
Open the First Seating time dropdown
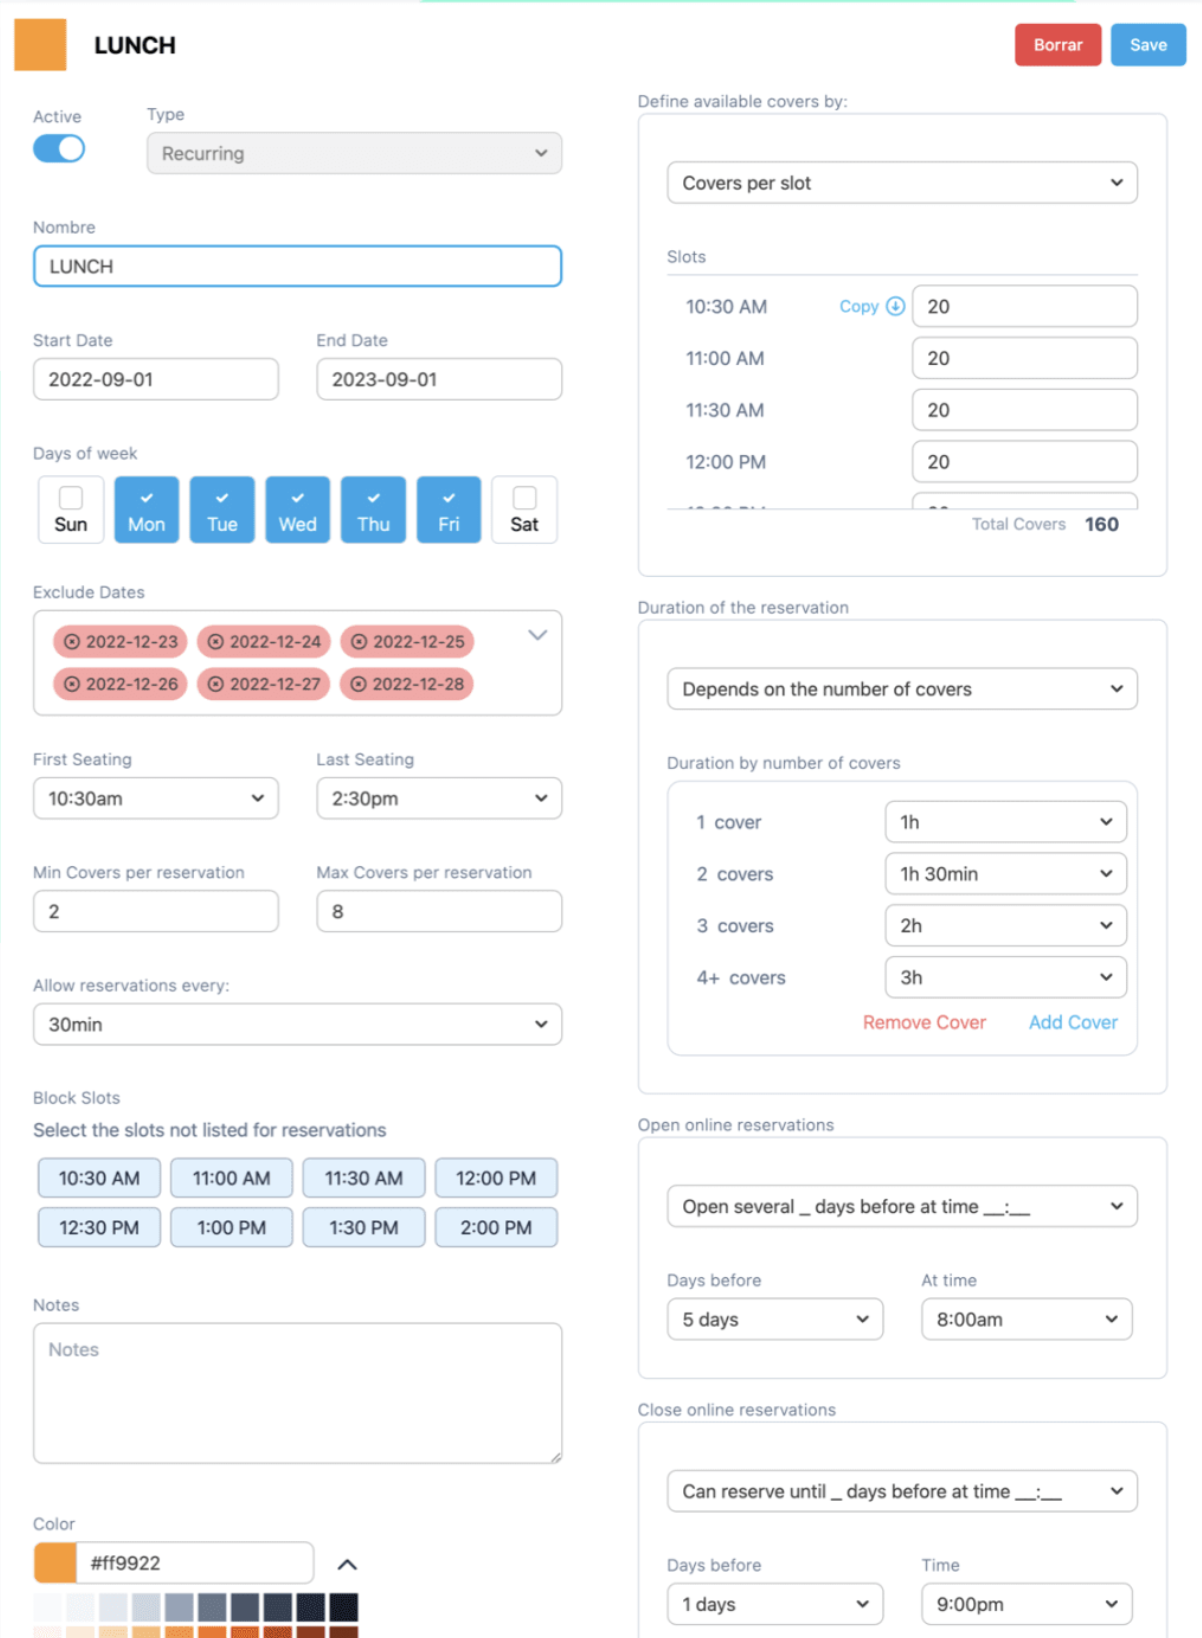(x=156, y=799)
